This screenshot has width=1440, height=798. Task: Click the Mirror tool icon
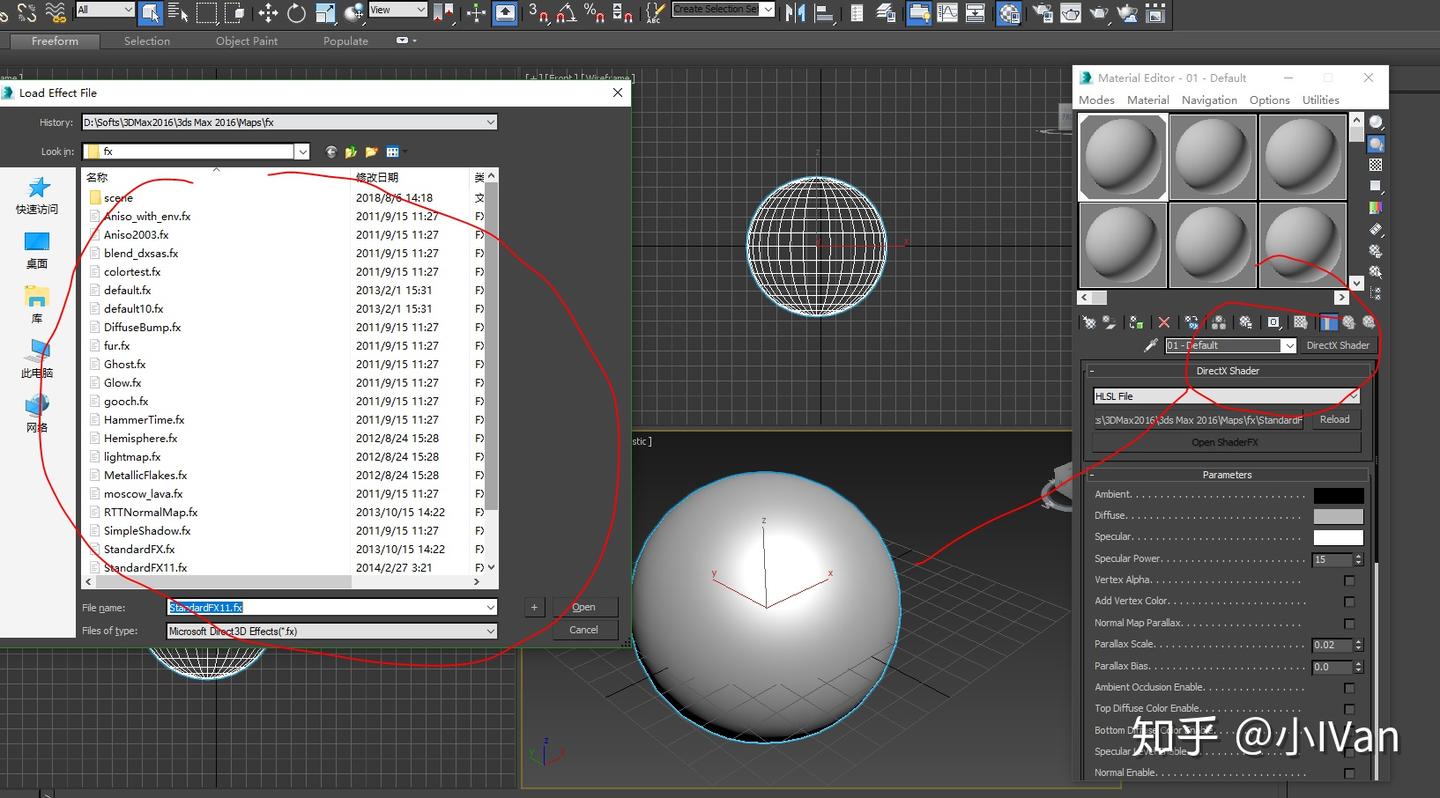(796, 13)
